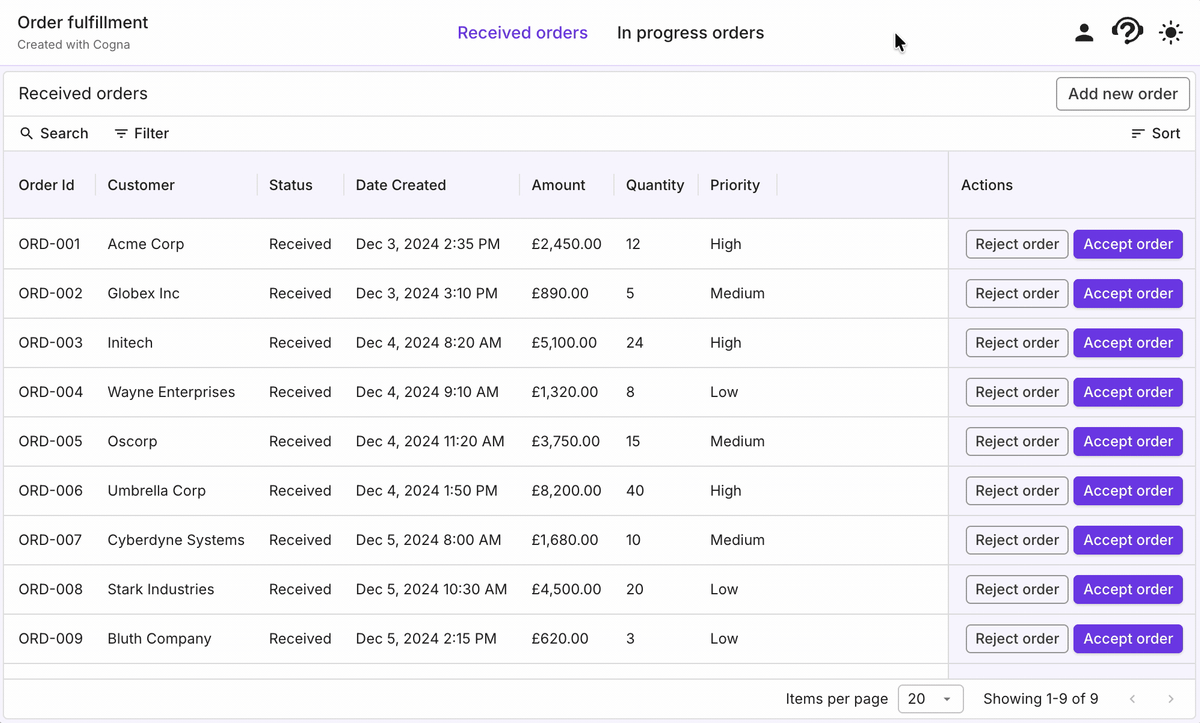The image size is (1200, 723).
Task: Click the Order Id column header
Action: click(47, 185)
